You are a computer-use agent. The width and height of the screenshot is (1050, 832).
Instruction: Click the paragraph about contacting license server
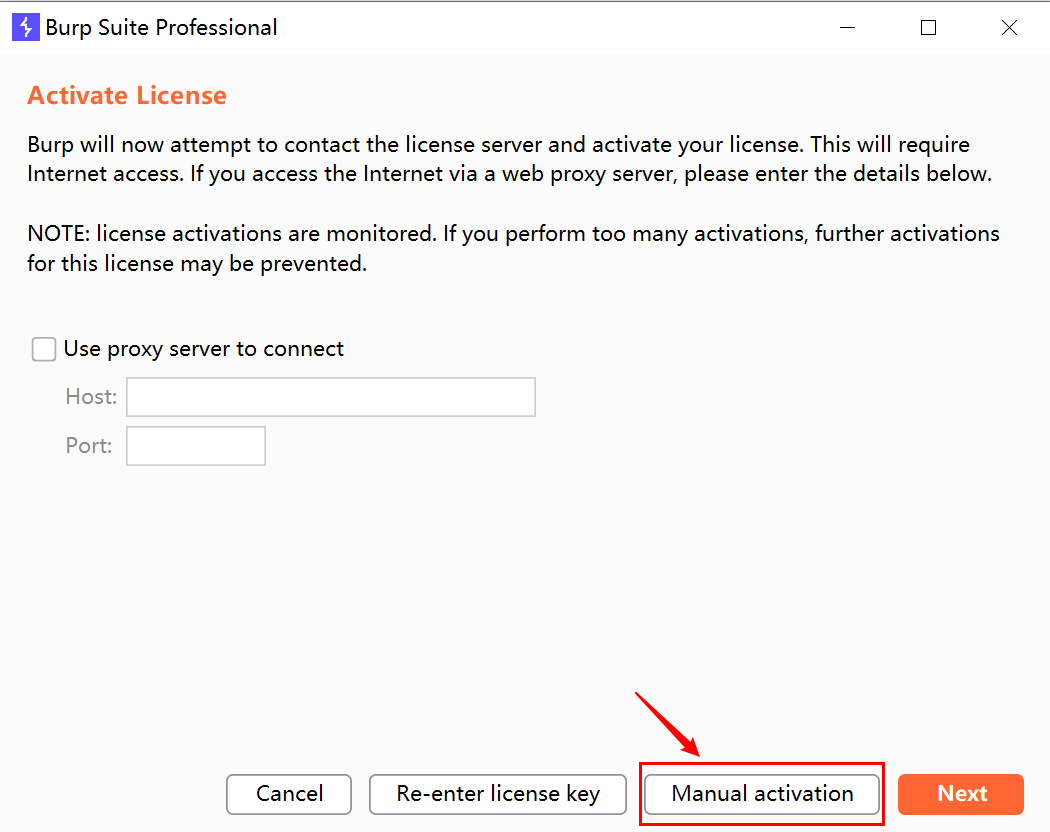509,159
